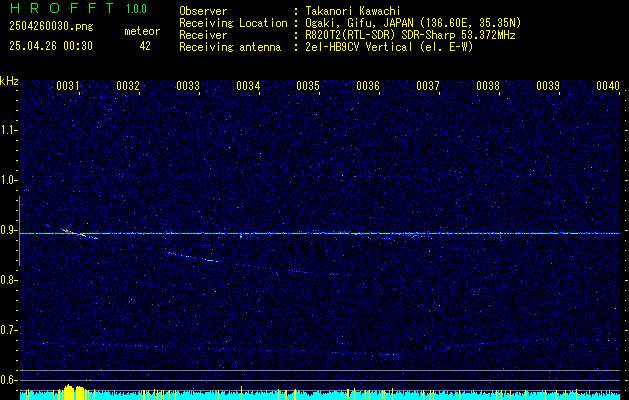Click the 0035 time marker
This screenshot has height=400, width=629.
308,86
